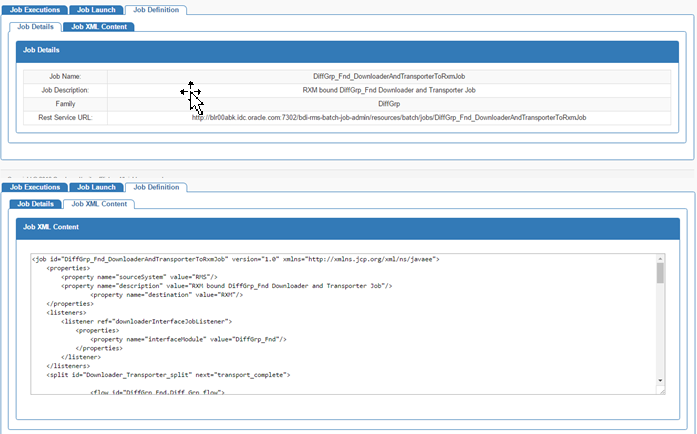
Task: Click the 'Family' label cell
Action: point(65,104)
